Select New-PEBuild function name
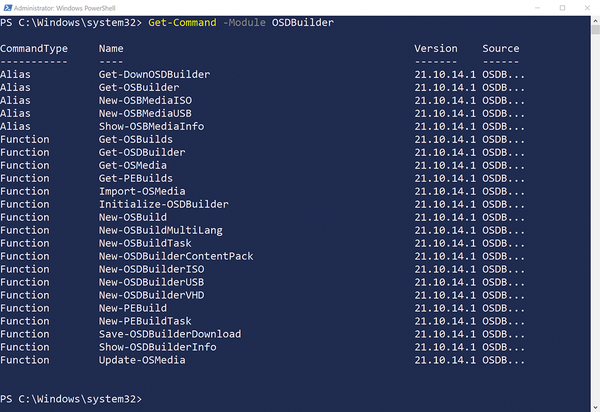The width and height of the screenshot is (600, 412). (x=133, y=308)
